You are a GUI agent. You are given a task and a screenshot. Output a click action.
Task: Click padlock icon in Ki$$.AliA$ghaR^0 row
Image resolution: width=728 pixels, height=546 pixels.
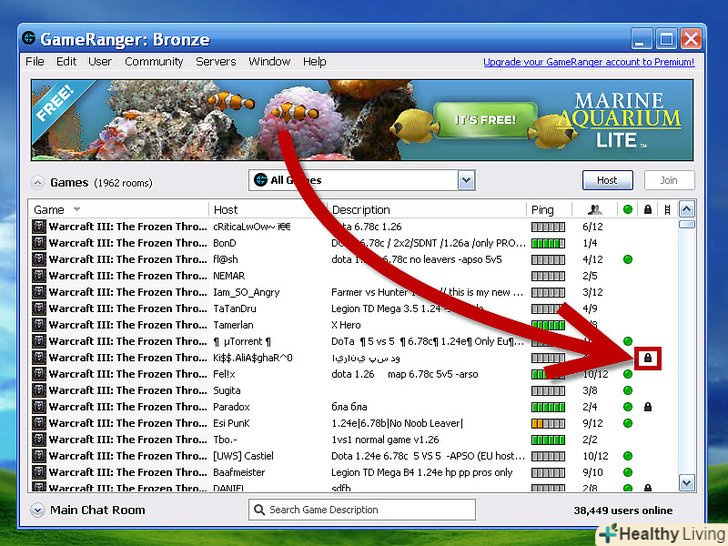tap(648, 358)
